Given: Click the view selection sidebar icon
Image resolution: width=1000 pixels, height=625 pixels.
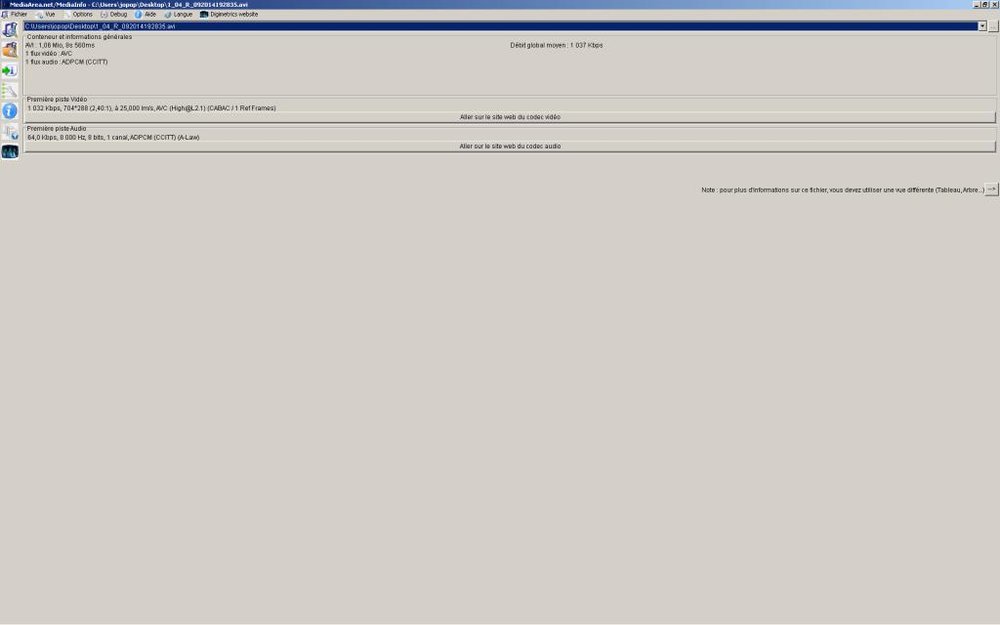Looking at the screenshot, I should (10, 91).
